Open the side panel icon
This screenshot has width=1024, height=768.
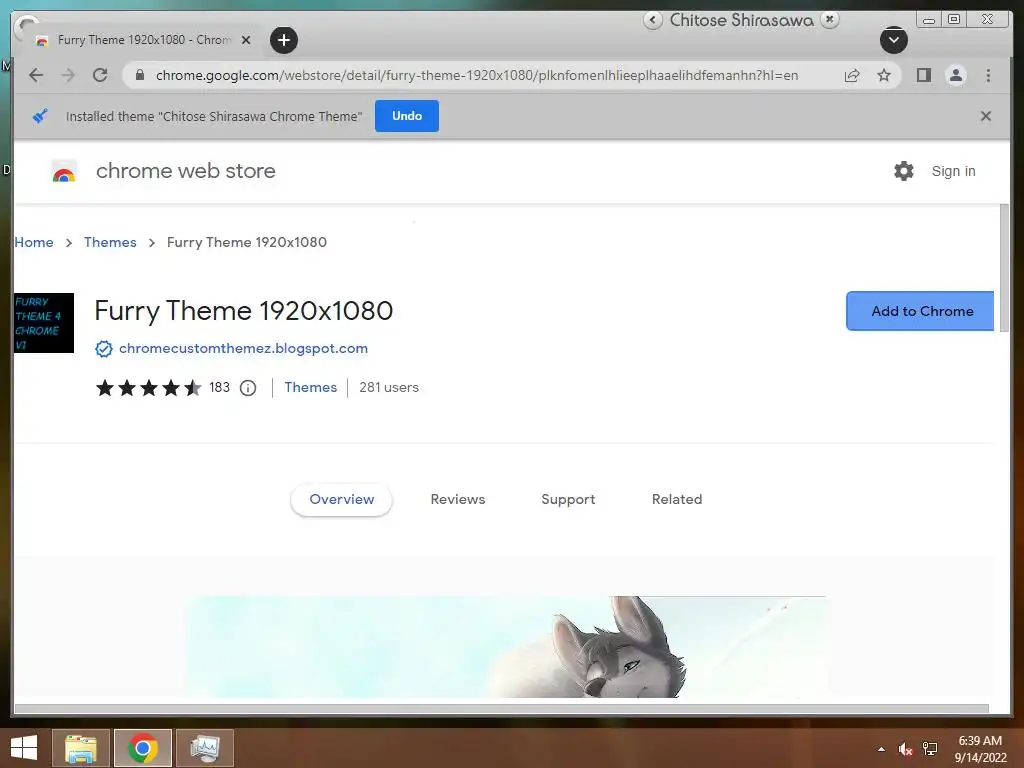[923, 75]
